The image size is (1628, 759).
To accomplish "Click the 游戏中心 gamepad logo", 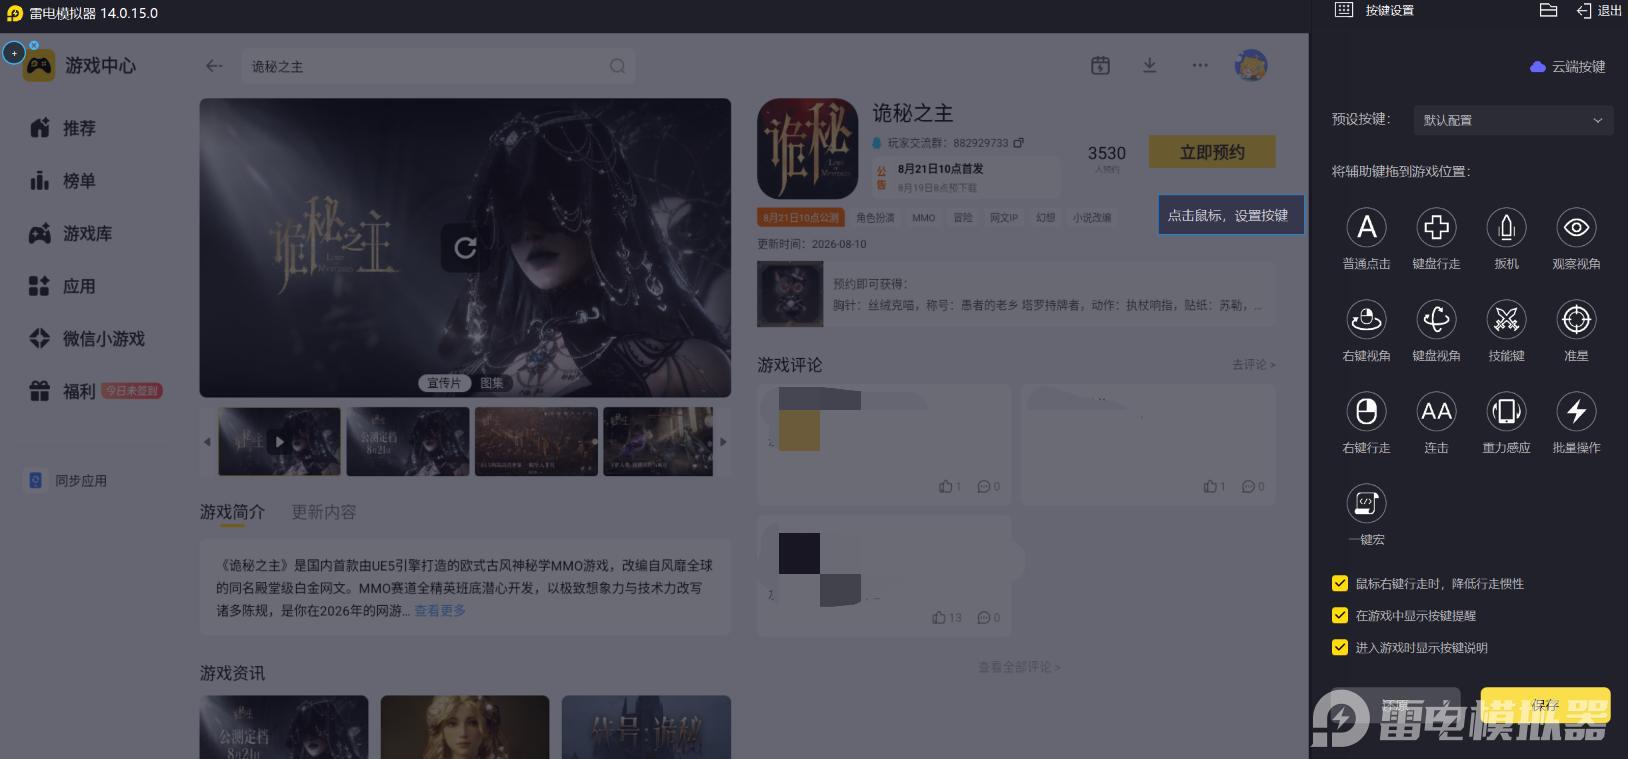I will coord(39,66).
